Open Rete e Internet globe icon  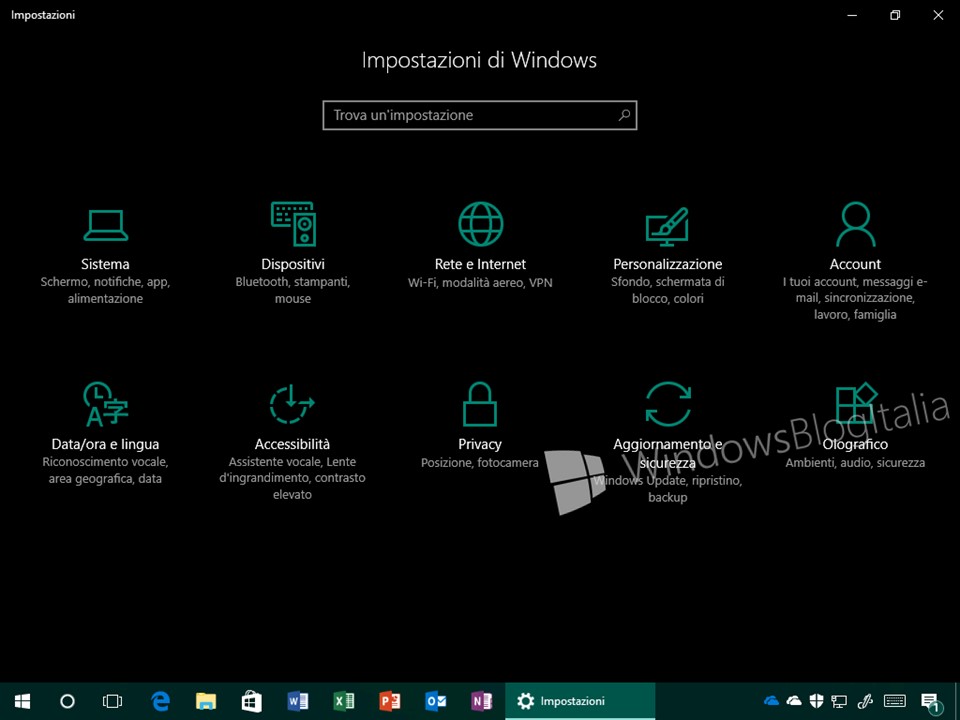pos(481,224)
